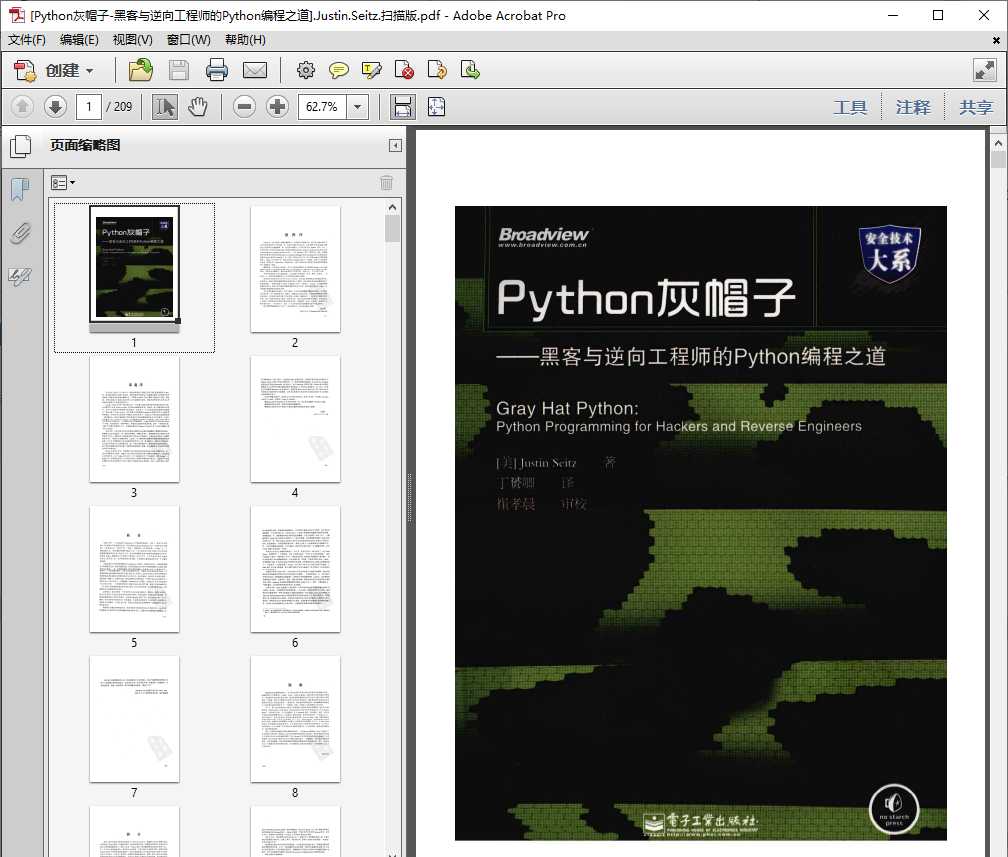Select page 5 thumbnail

134,569
